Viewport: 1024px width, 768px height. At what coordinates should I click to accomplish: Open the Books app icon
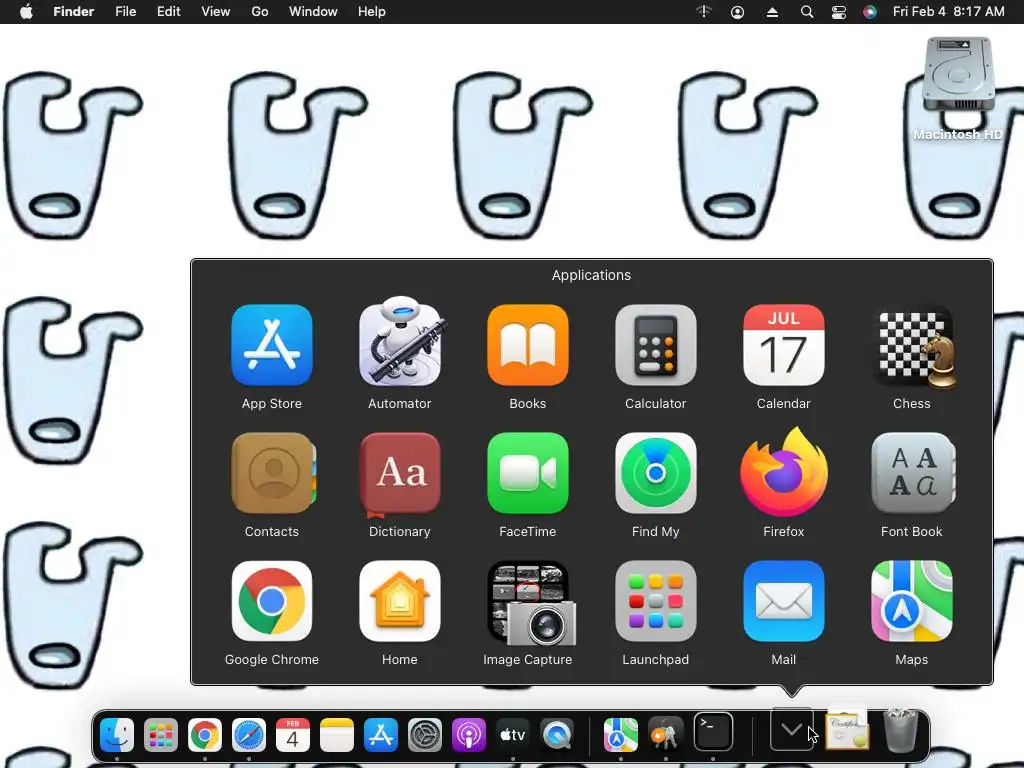[528, 345]
